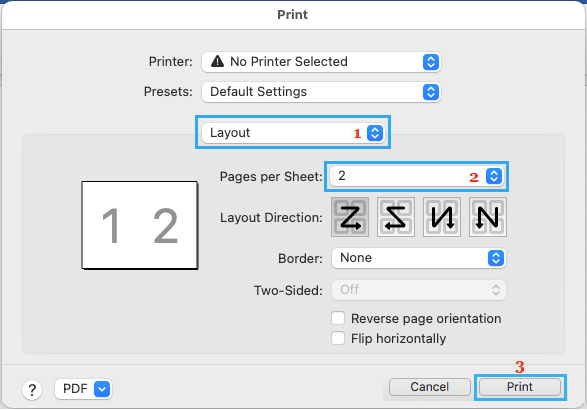This screenshot has width=587, height=410.
Task: Open the PDF options dropdown
Action: point(83,389)
